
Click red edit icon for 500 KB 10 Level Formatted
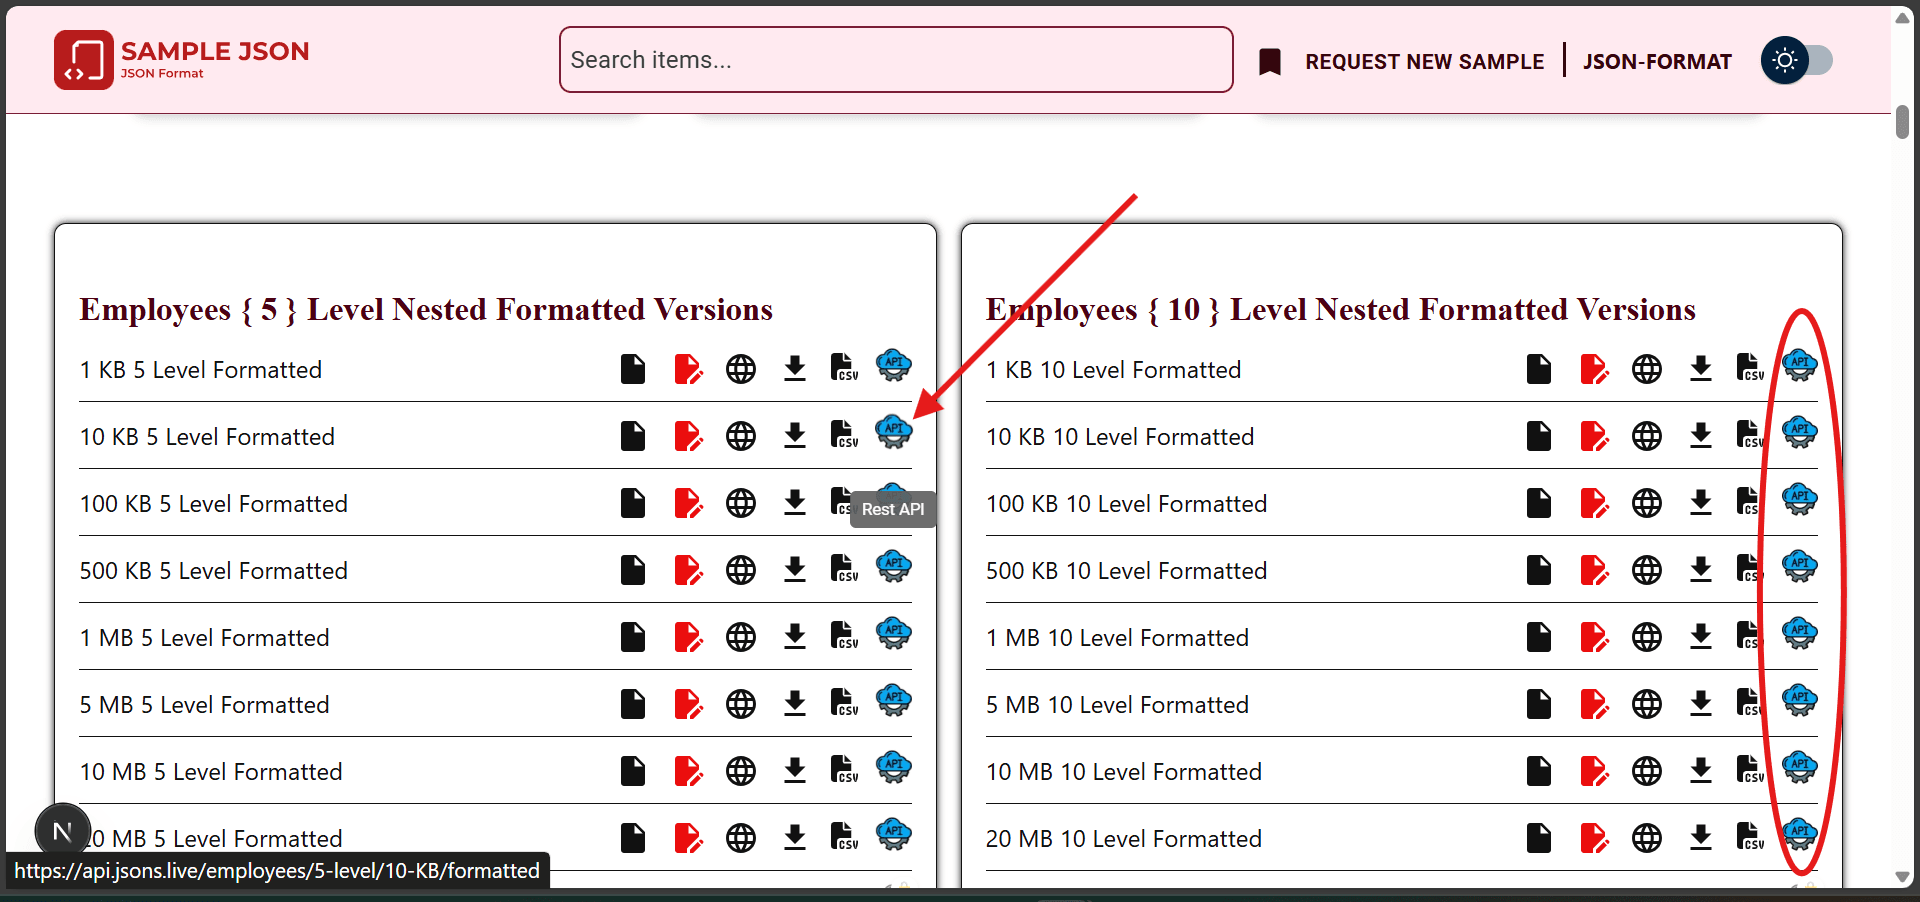(x=1594, y=570)
